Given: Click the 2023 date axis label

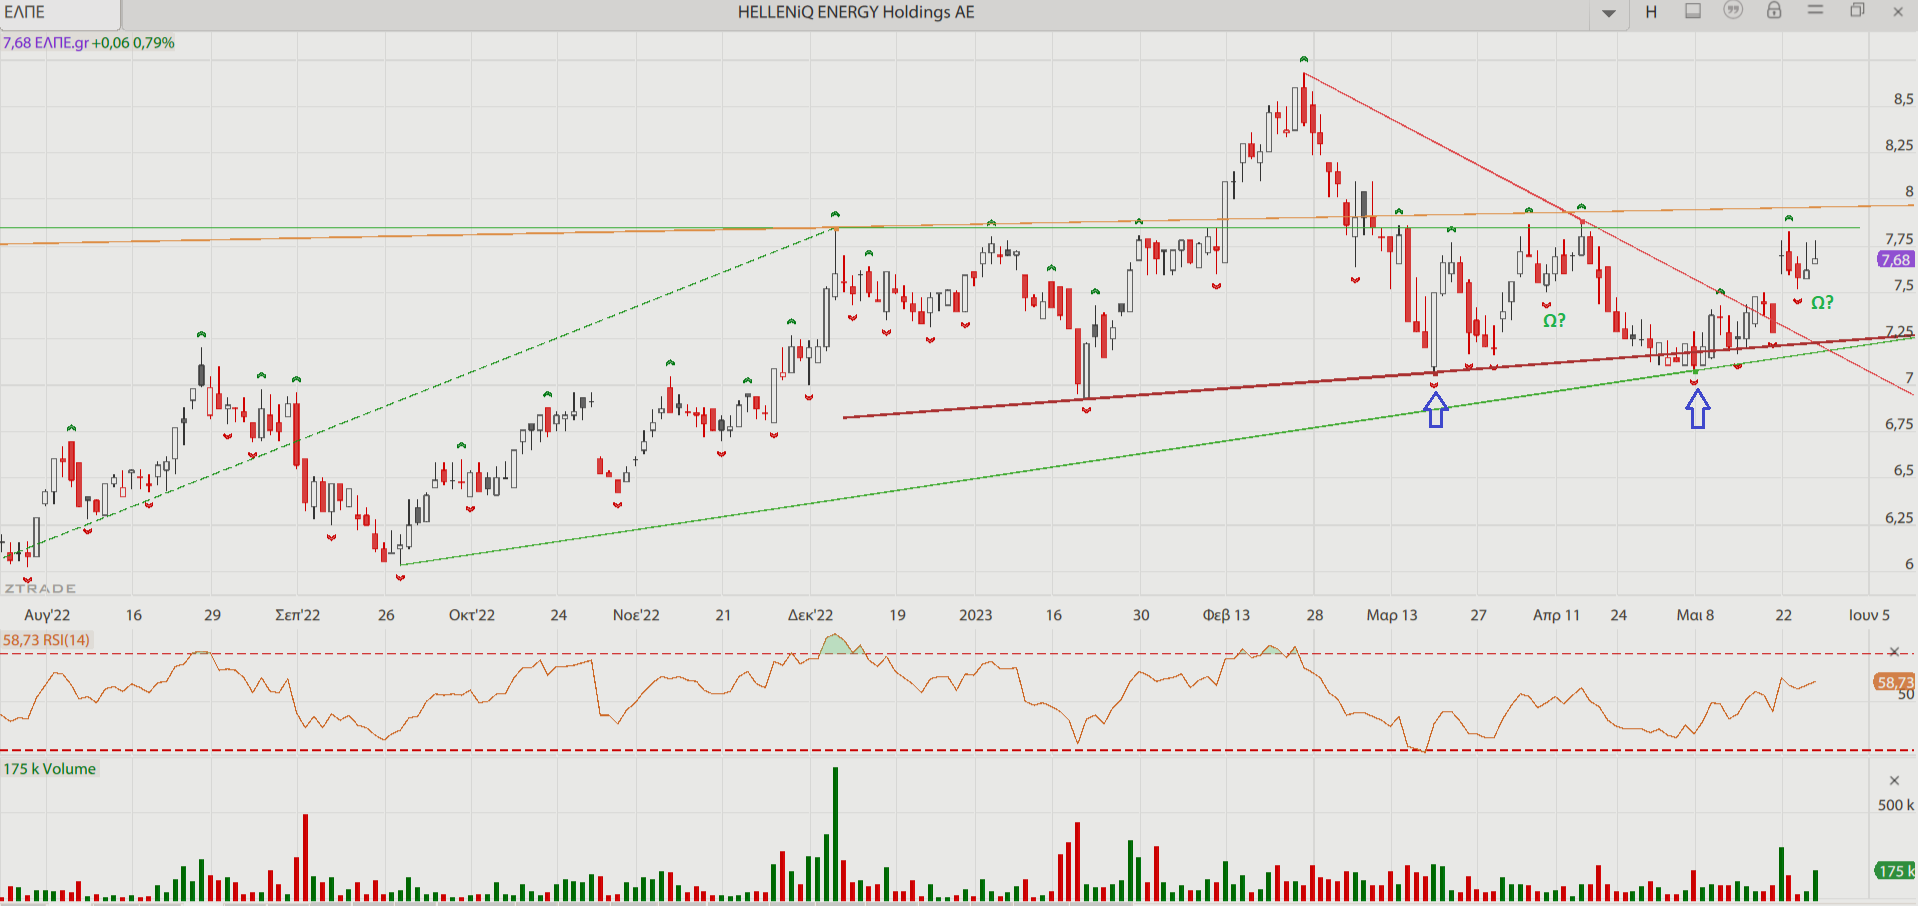Looking at the screenshot, I should point(975,615).
